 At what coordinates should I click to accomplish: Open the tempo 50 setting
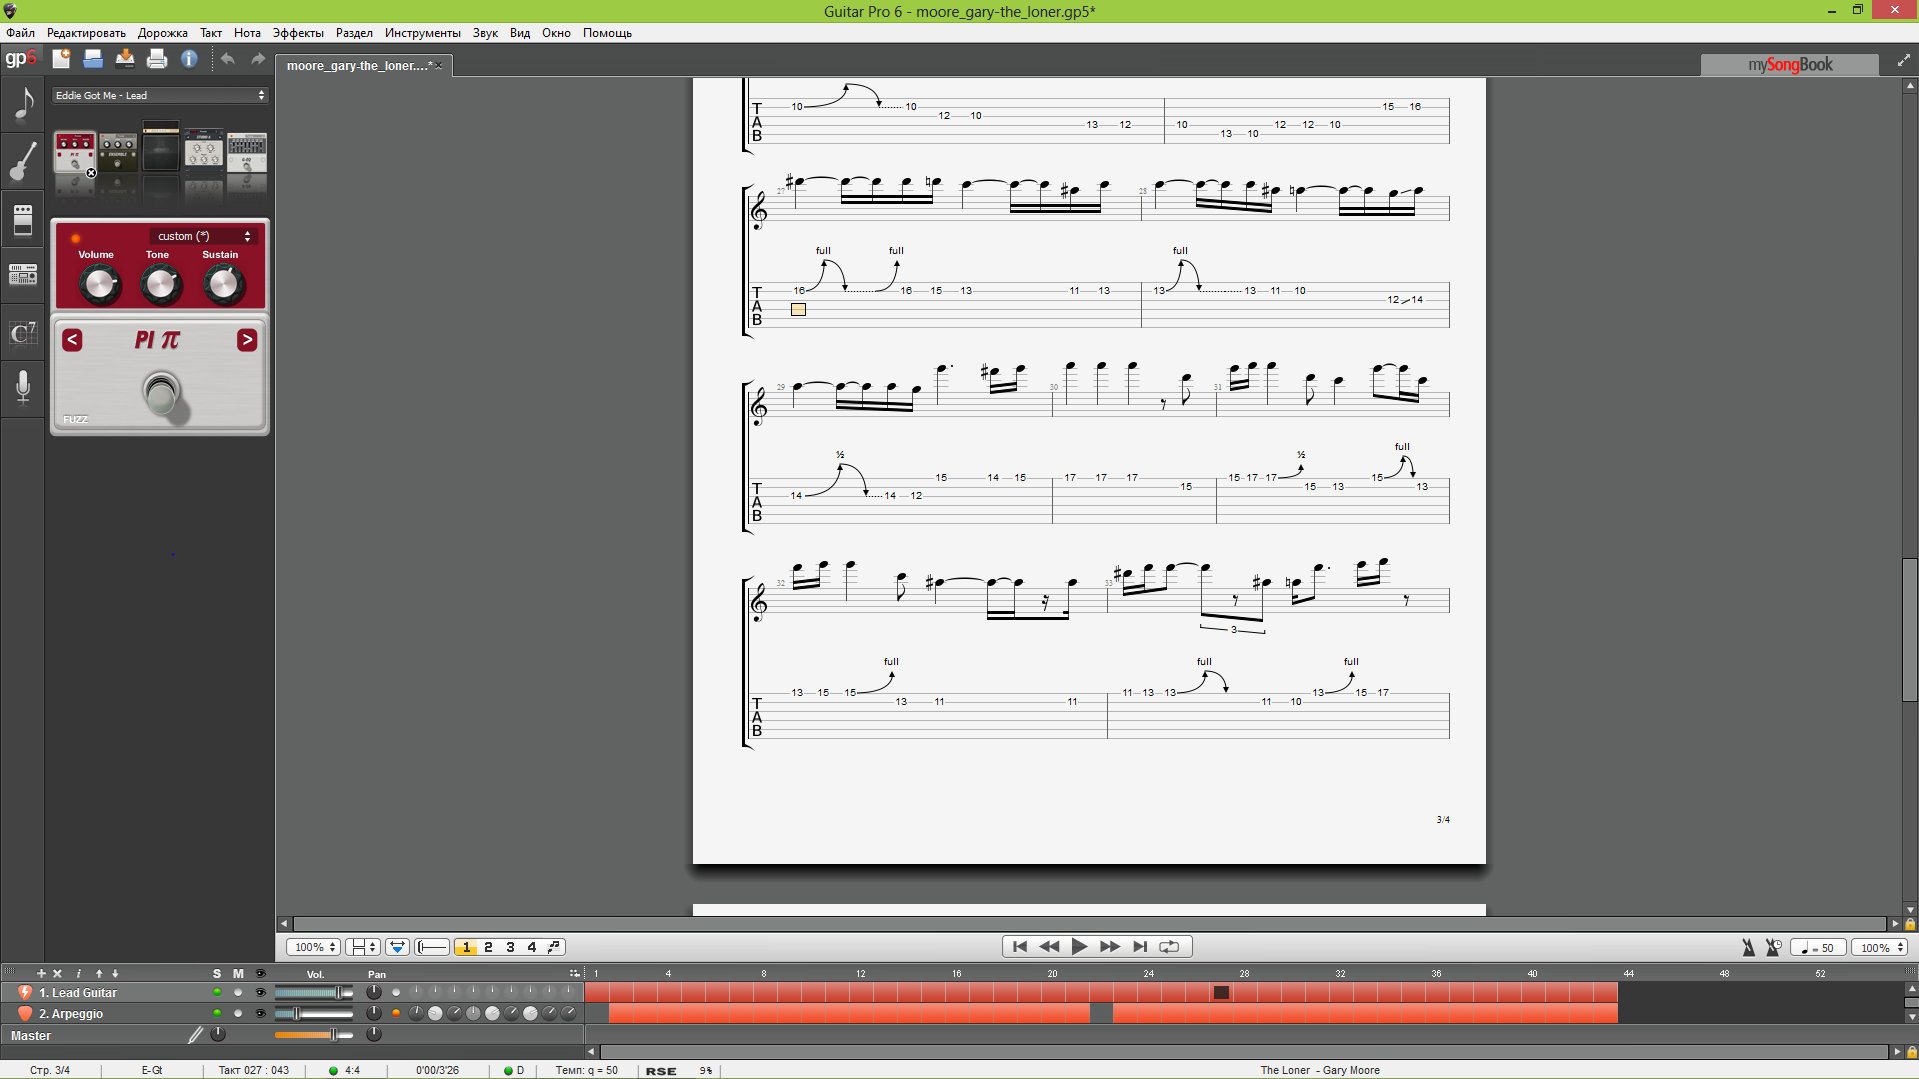pyautogui.click(x=1818, y=947)
